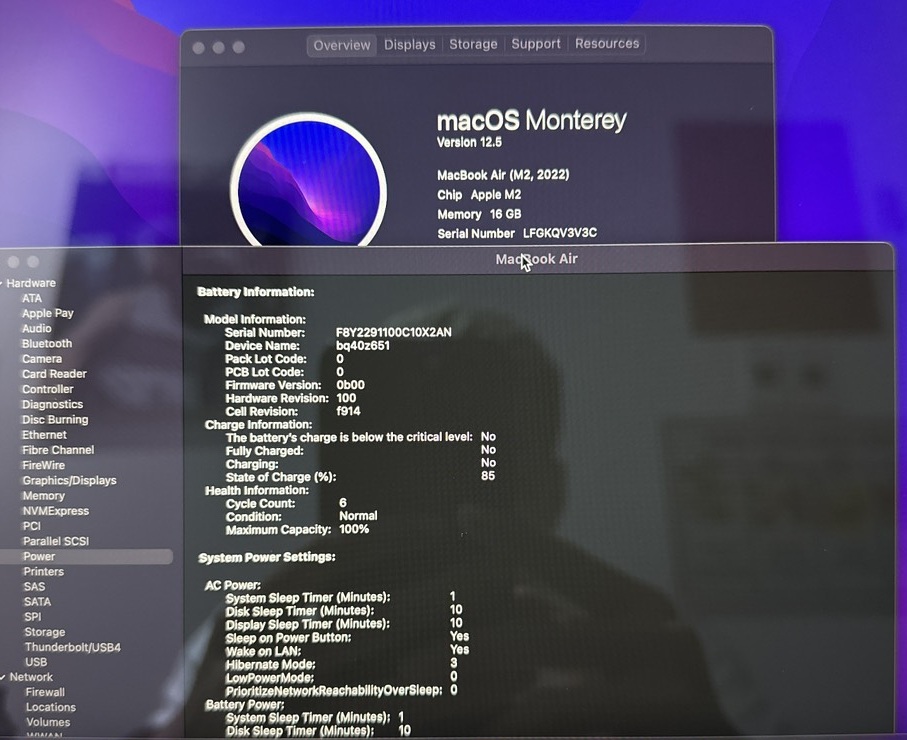Click firmware version value 0b00
Image resolution: width=907 pixels, height=740 pixels.
click(x=351, y=385)
